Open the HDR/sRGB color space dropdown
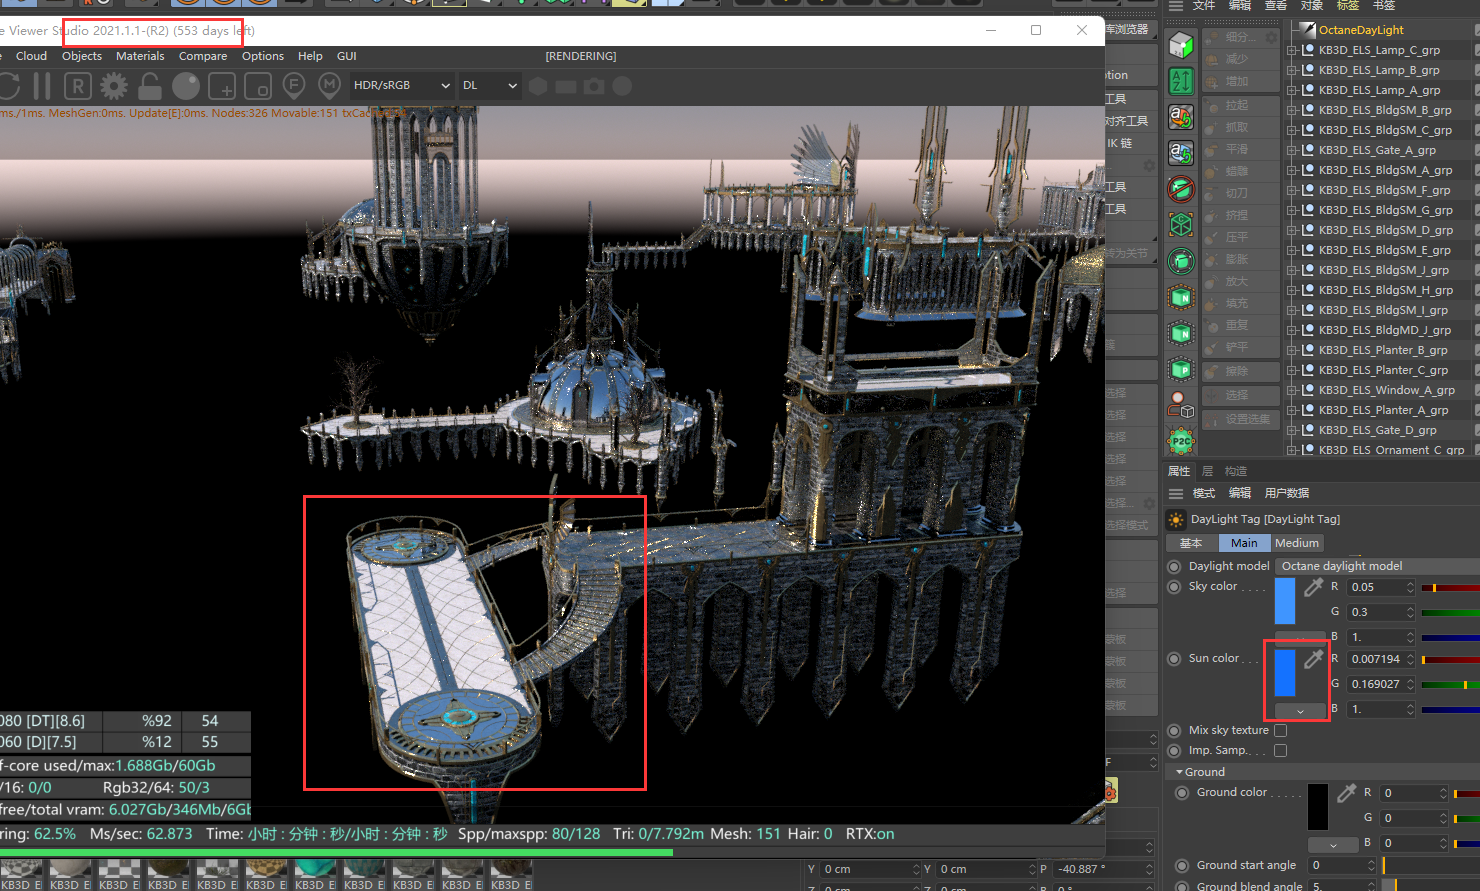Screen dimensions: 1480x891 tap(402, 86)
